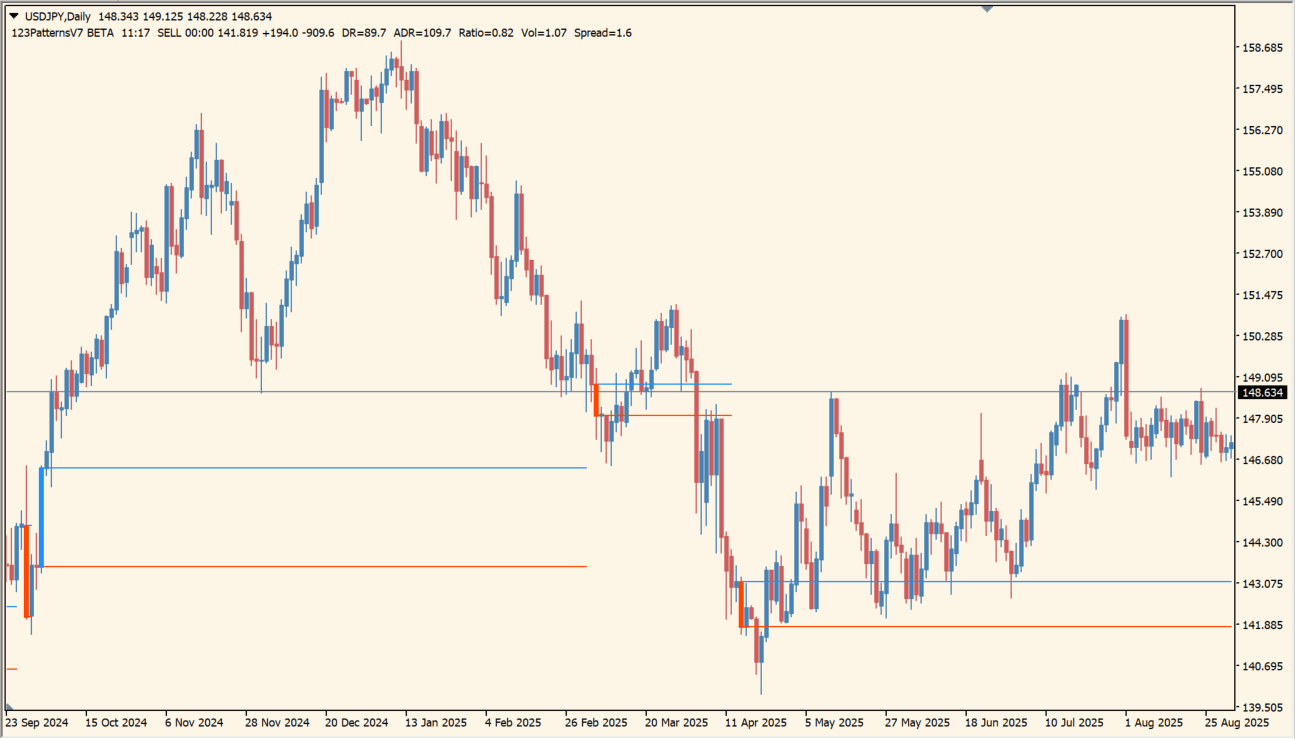Click the 28 Nov 2024 date label
This screenshot has width=1295, height=739.
(x=277, y=722)
